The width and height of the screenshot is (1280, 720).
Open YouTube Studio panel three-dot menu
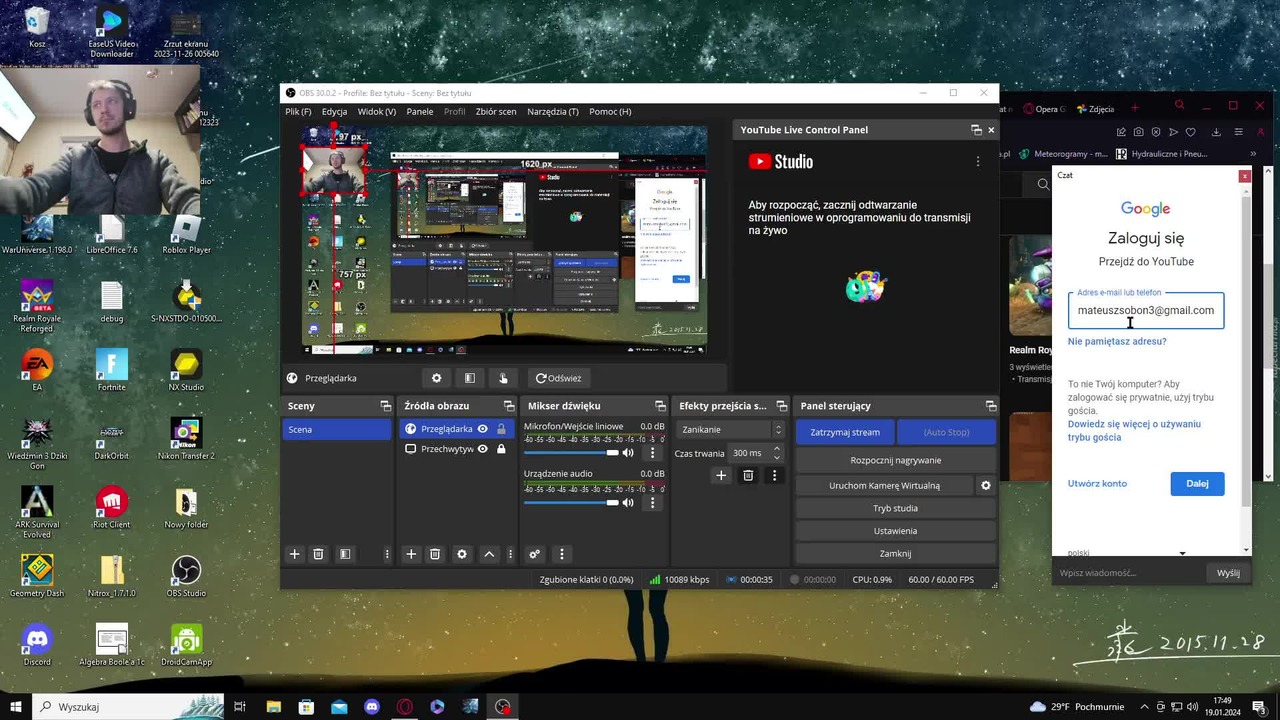point(977,161)
